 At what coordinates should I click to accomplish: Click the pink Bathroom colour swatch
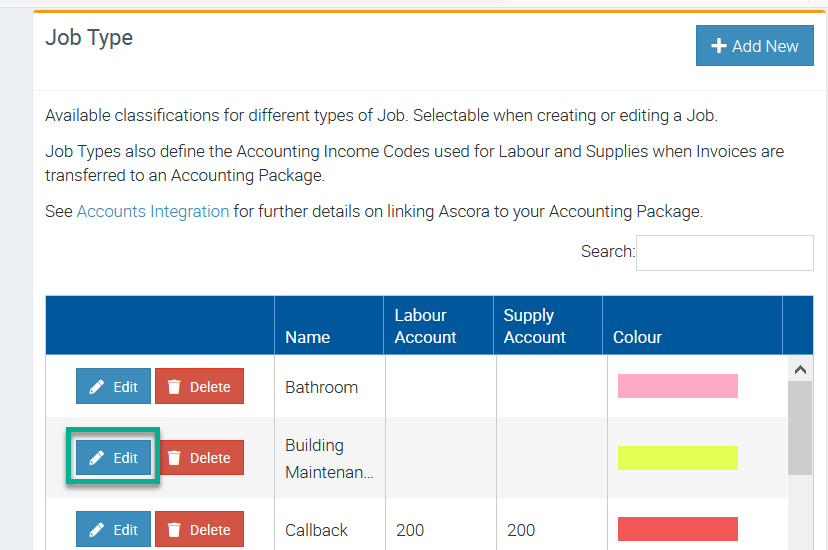pos(677,386)
